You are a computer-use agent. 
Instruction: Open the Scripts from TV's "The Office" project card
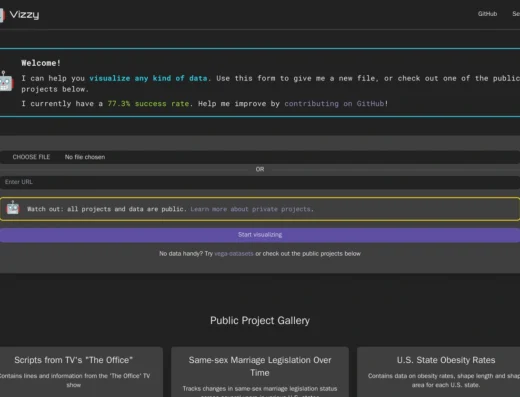tap(81, 372)
